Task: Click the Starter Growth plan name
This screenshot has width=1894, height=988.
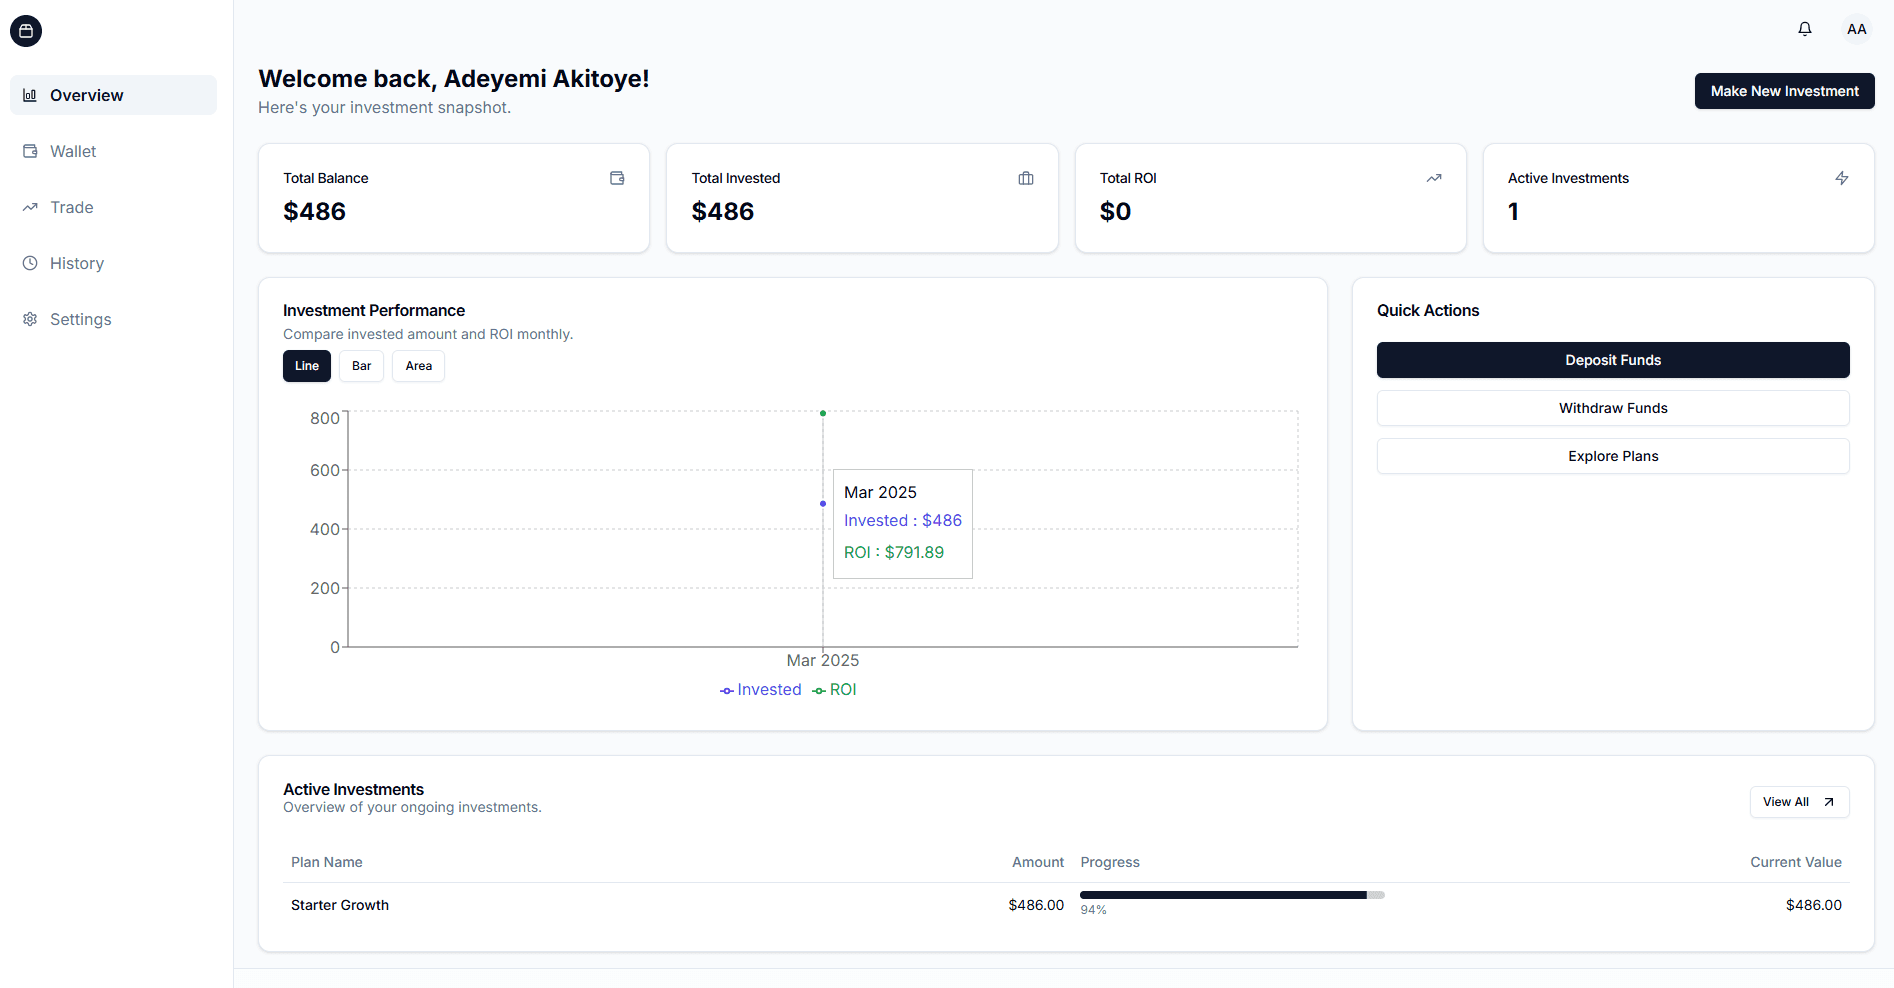Action: click(x=340, y=905)
